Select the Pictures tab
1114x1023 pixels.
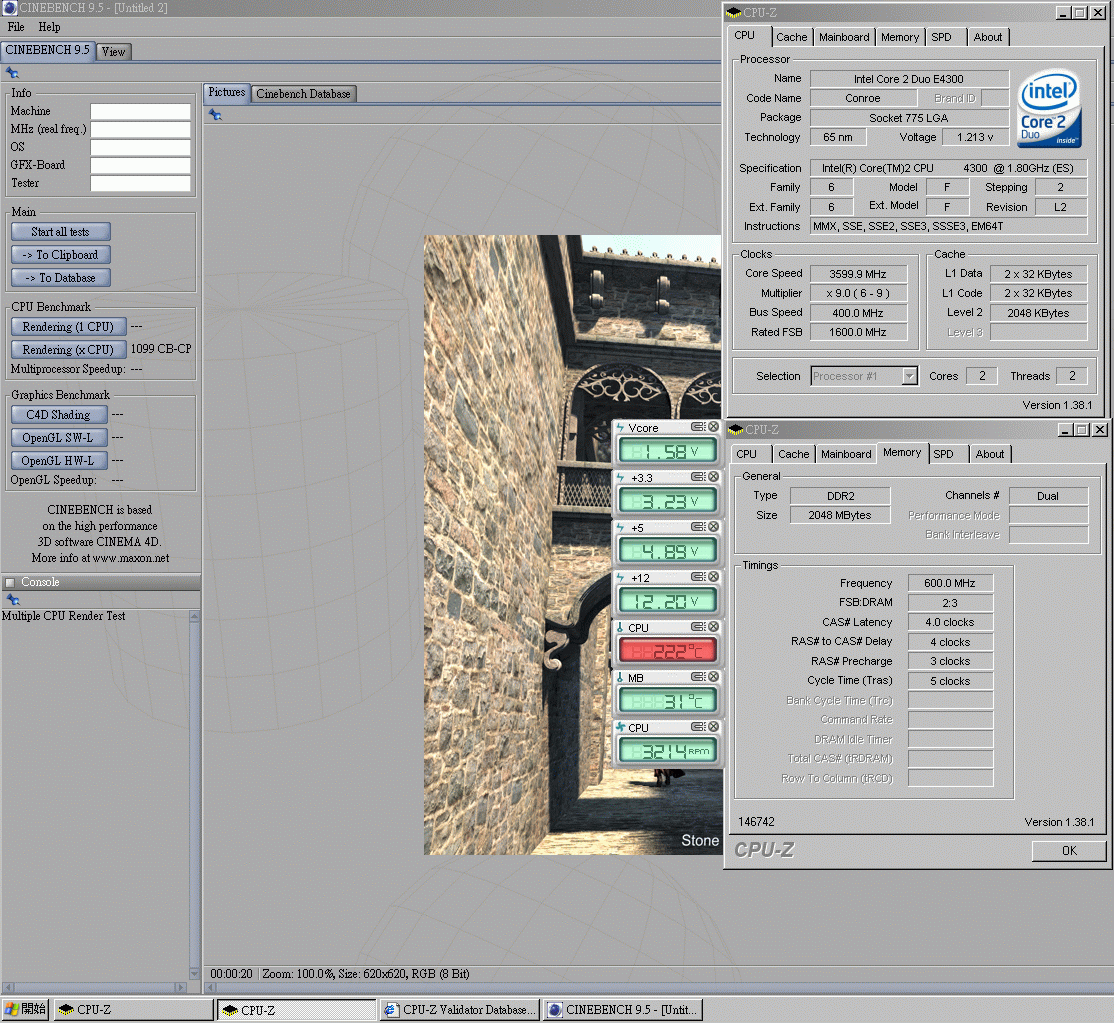point(227,92)
